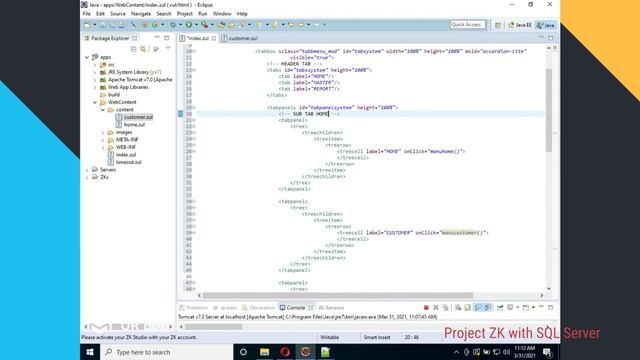
Task: Toggle Link with Editor in Package Explorer
Action: coord(143,49)
